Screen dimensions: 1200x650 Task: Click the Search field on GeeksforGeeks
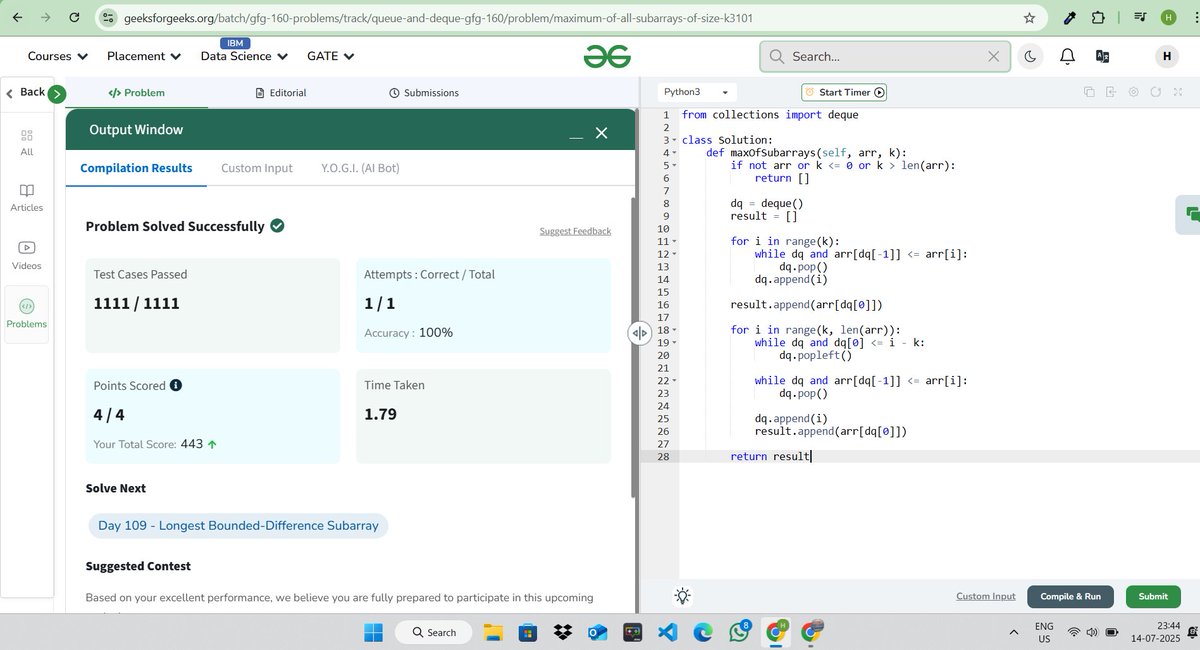point(884,57)
